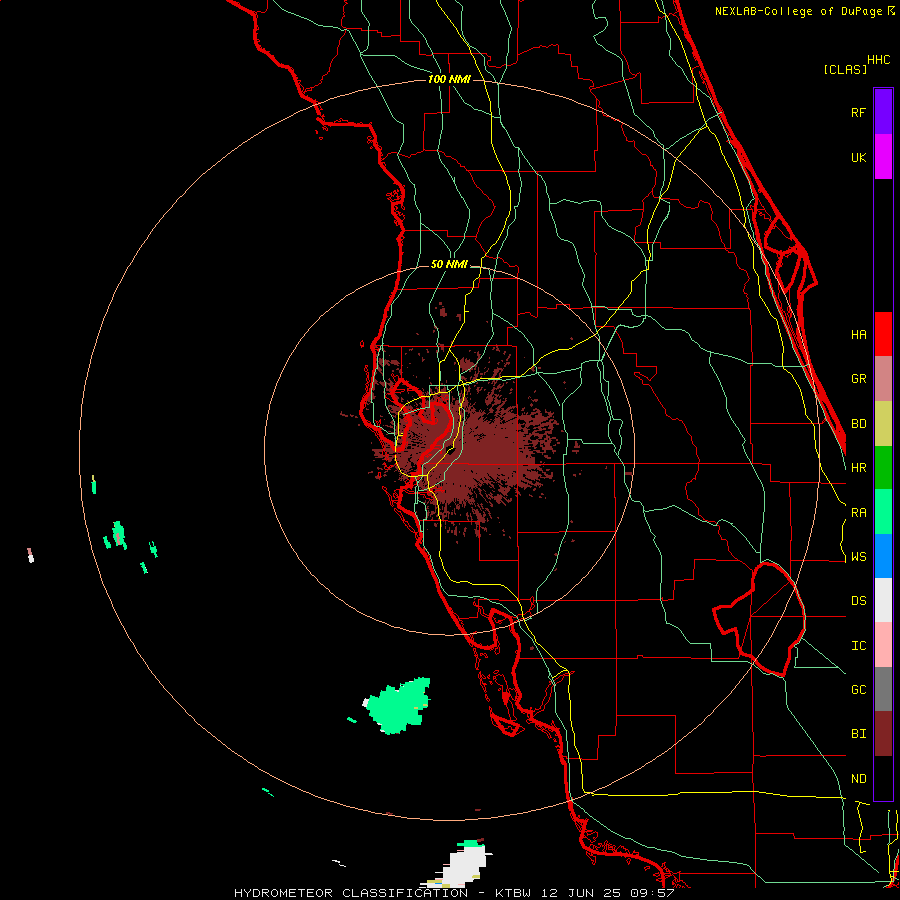This screenshot has width=900, height=900.
Task: Click the brown BI biological swatch
Action: click(x=883, y=734)
